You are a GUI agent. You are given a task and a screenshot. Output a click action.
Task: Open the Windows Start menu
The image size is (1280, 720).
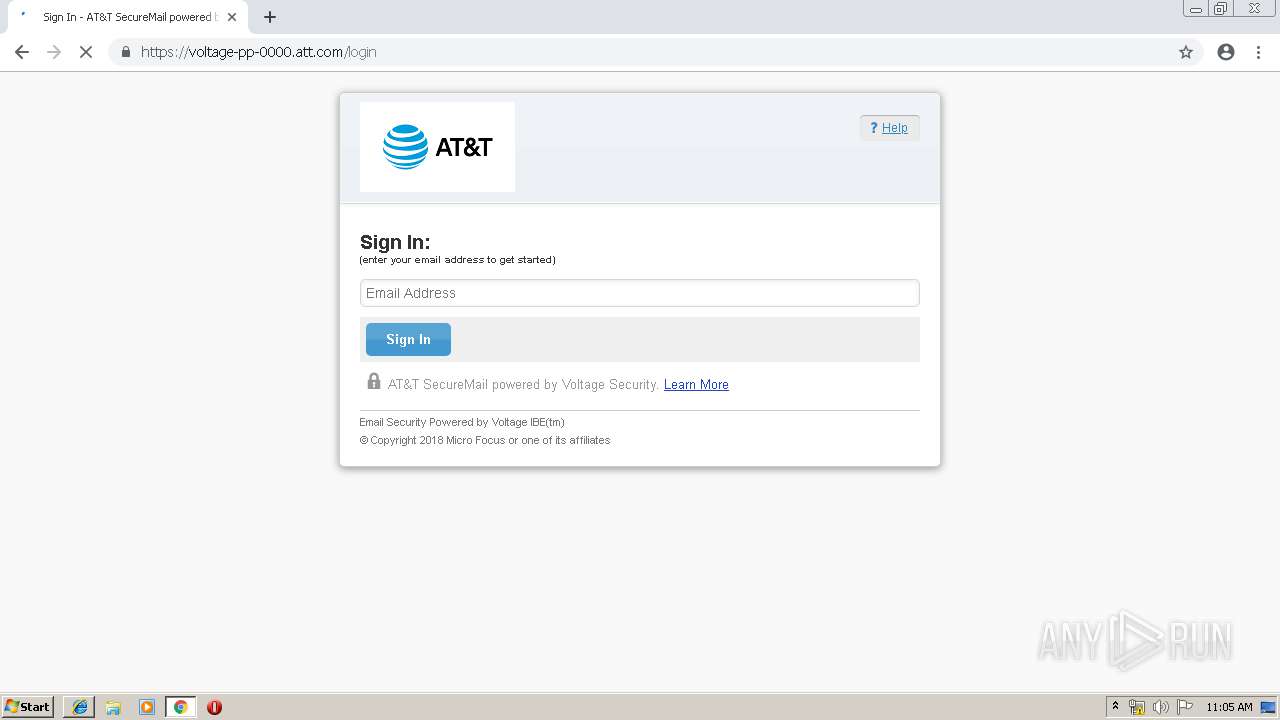(x=27, y=707)
